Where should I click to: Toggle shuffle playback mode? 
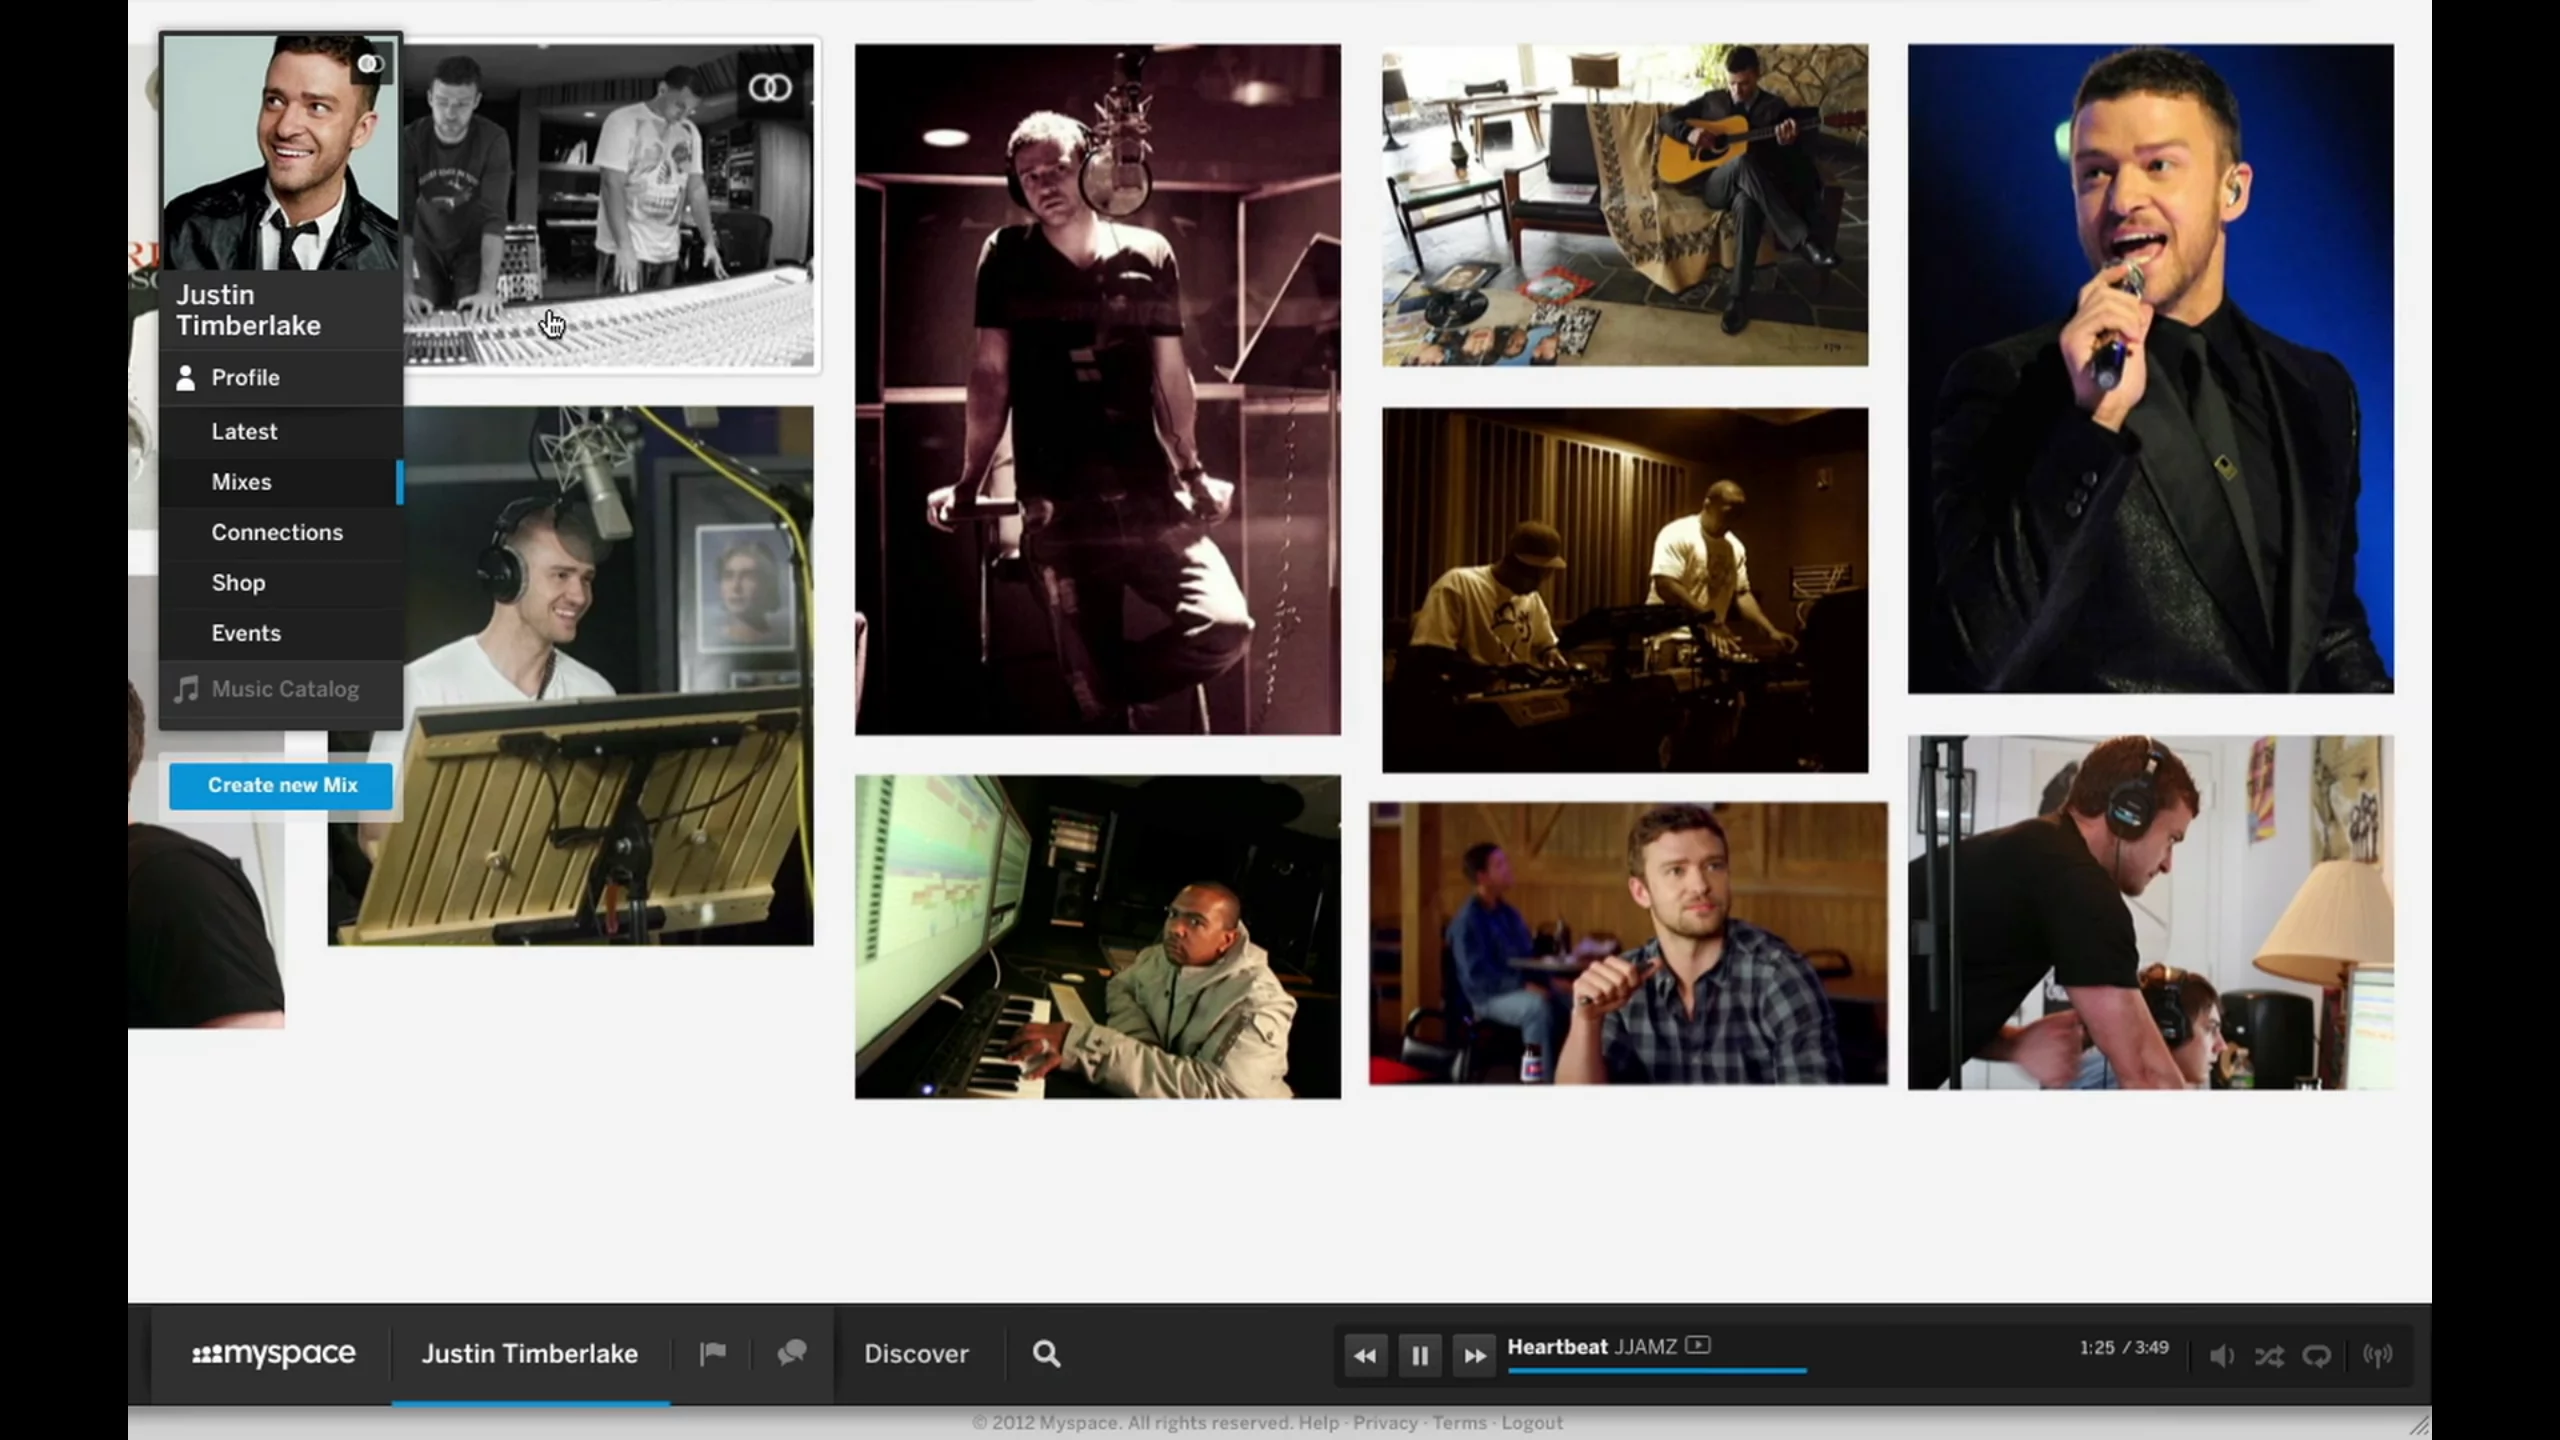[2268, 1355]
